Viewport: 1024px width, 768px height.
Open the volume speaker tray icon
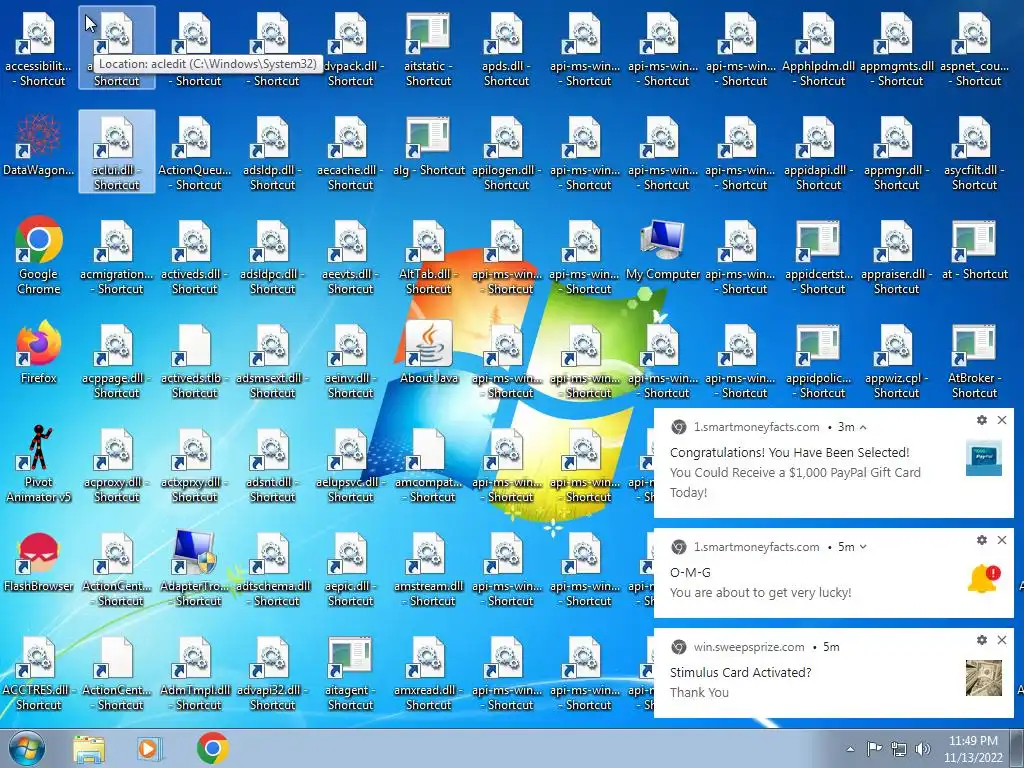923,749
